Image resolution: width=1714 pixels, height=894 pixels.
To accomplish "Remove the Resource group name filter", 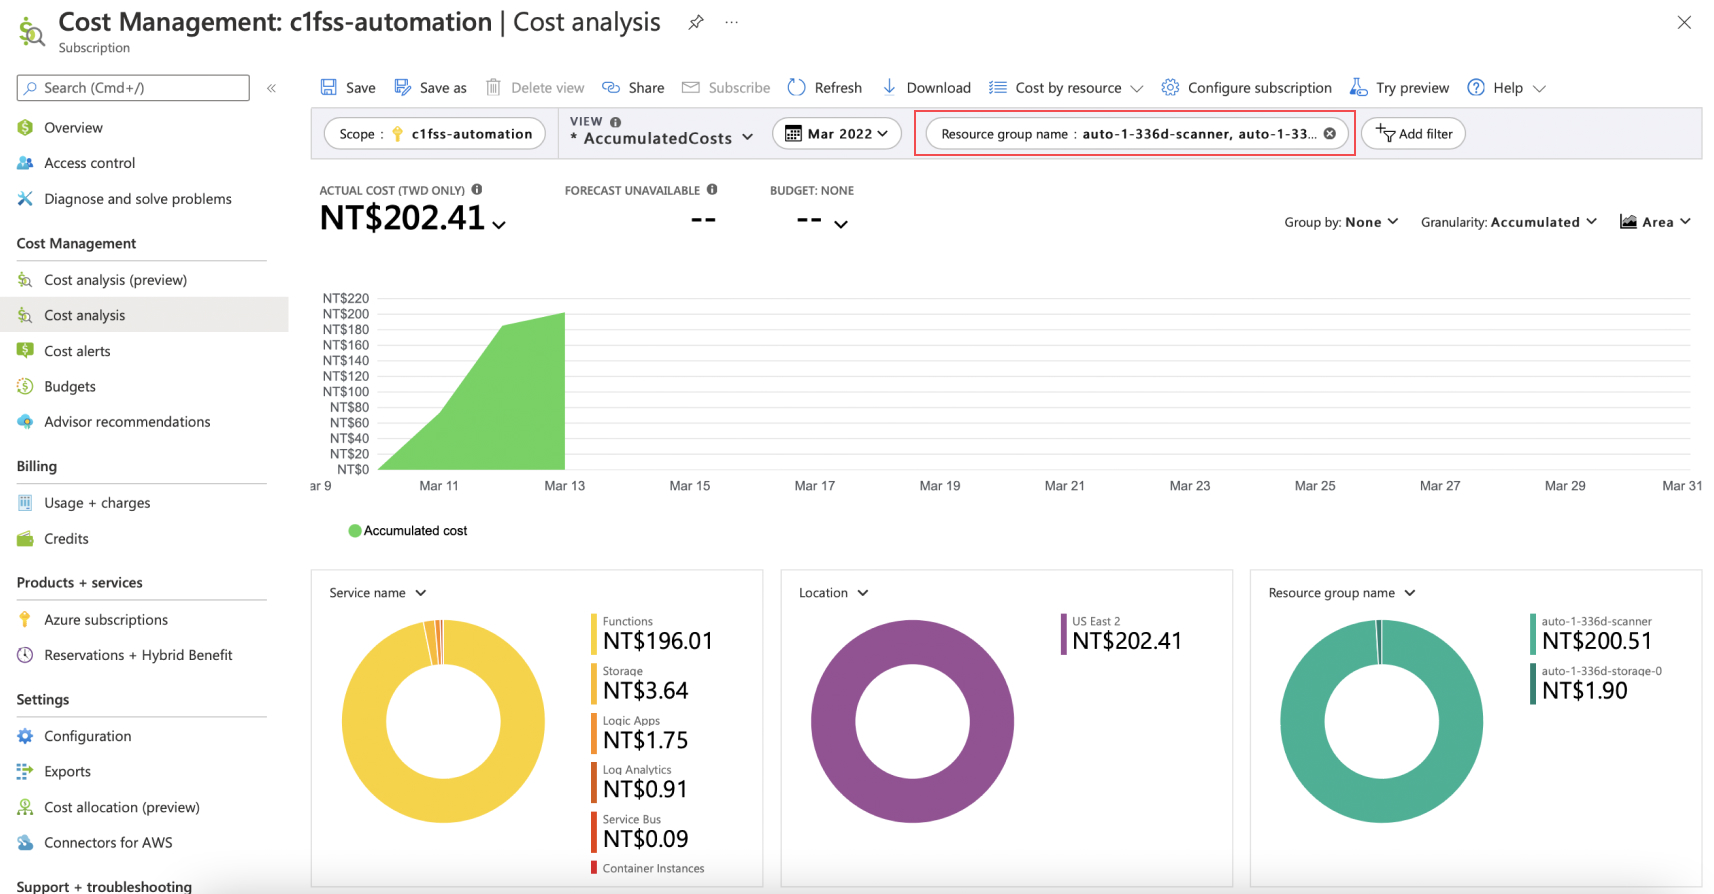I will pyautogui.click(x=1330, y=134).
